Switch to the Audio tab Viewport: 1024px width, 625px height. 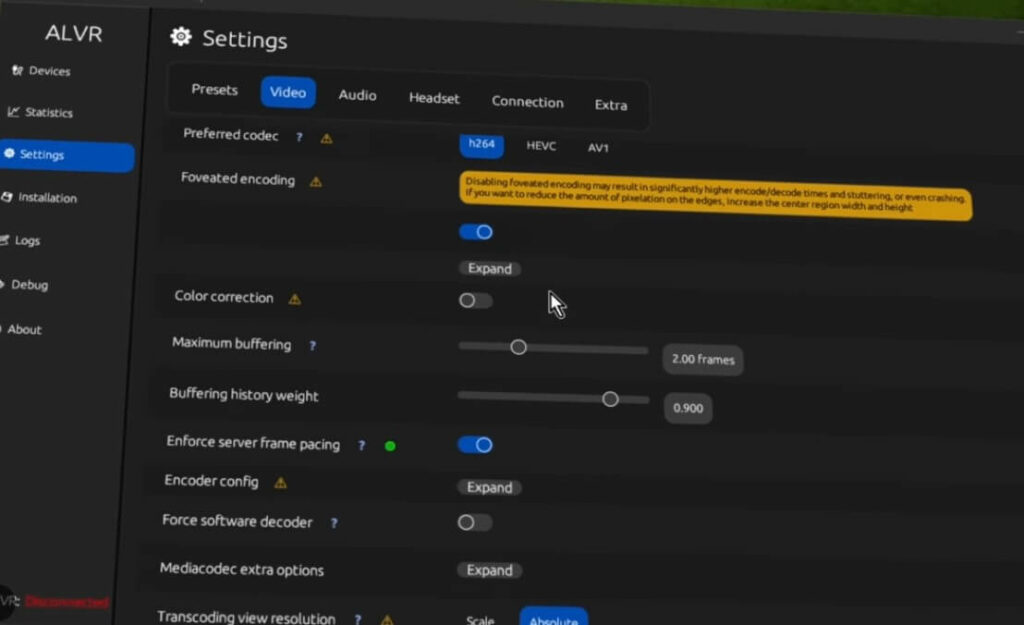357,95
